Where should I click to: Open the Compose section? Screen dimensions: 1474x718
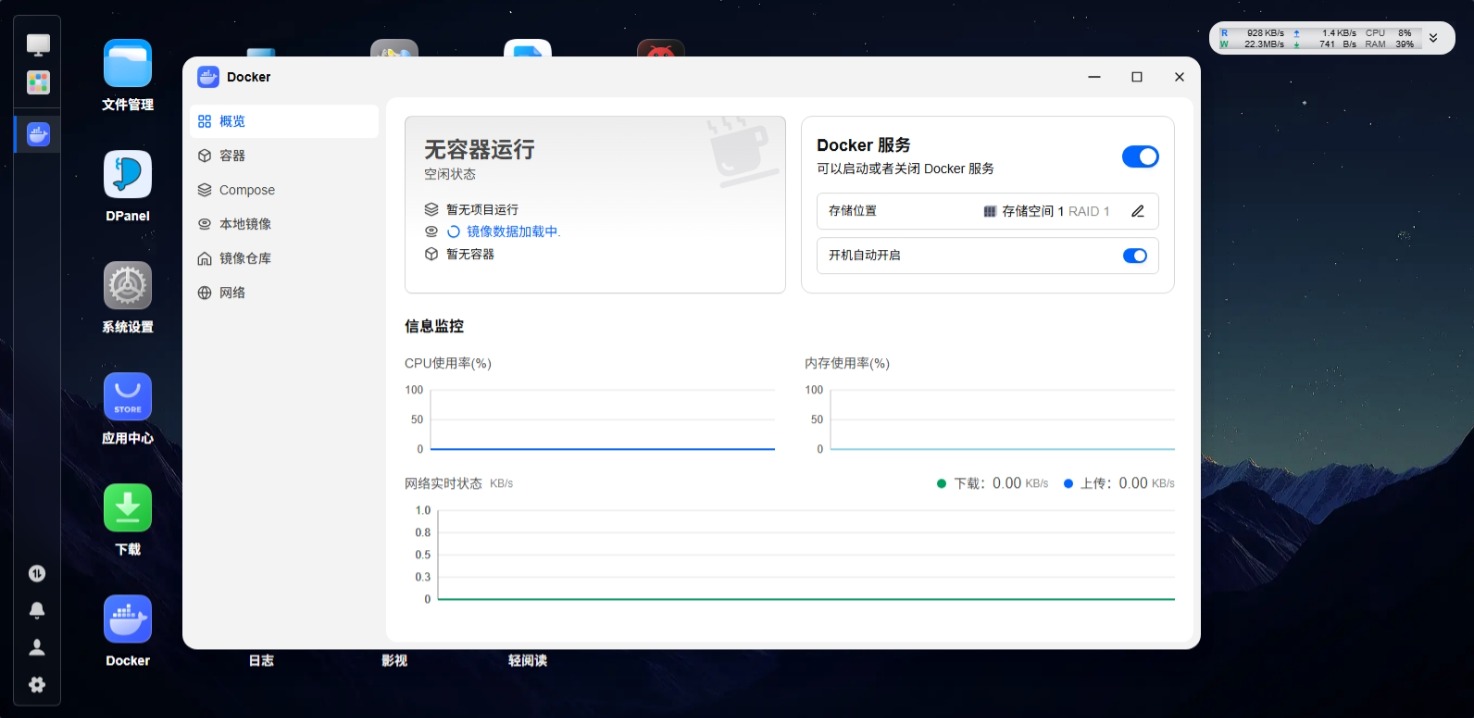284,190
